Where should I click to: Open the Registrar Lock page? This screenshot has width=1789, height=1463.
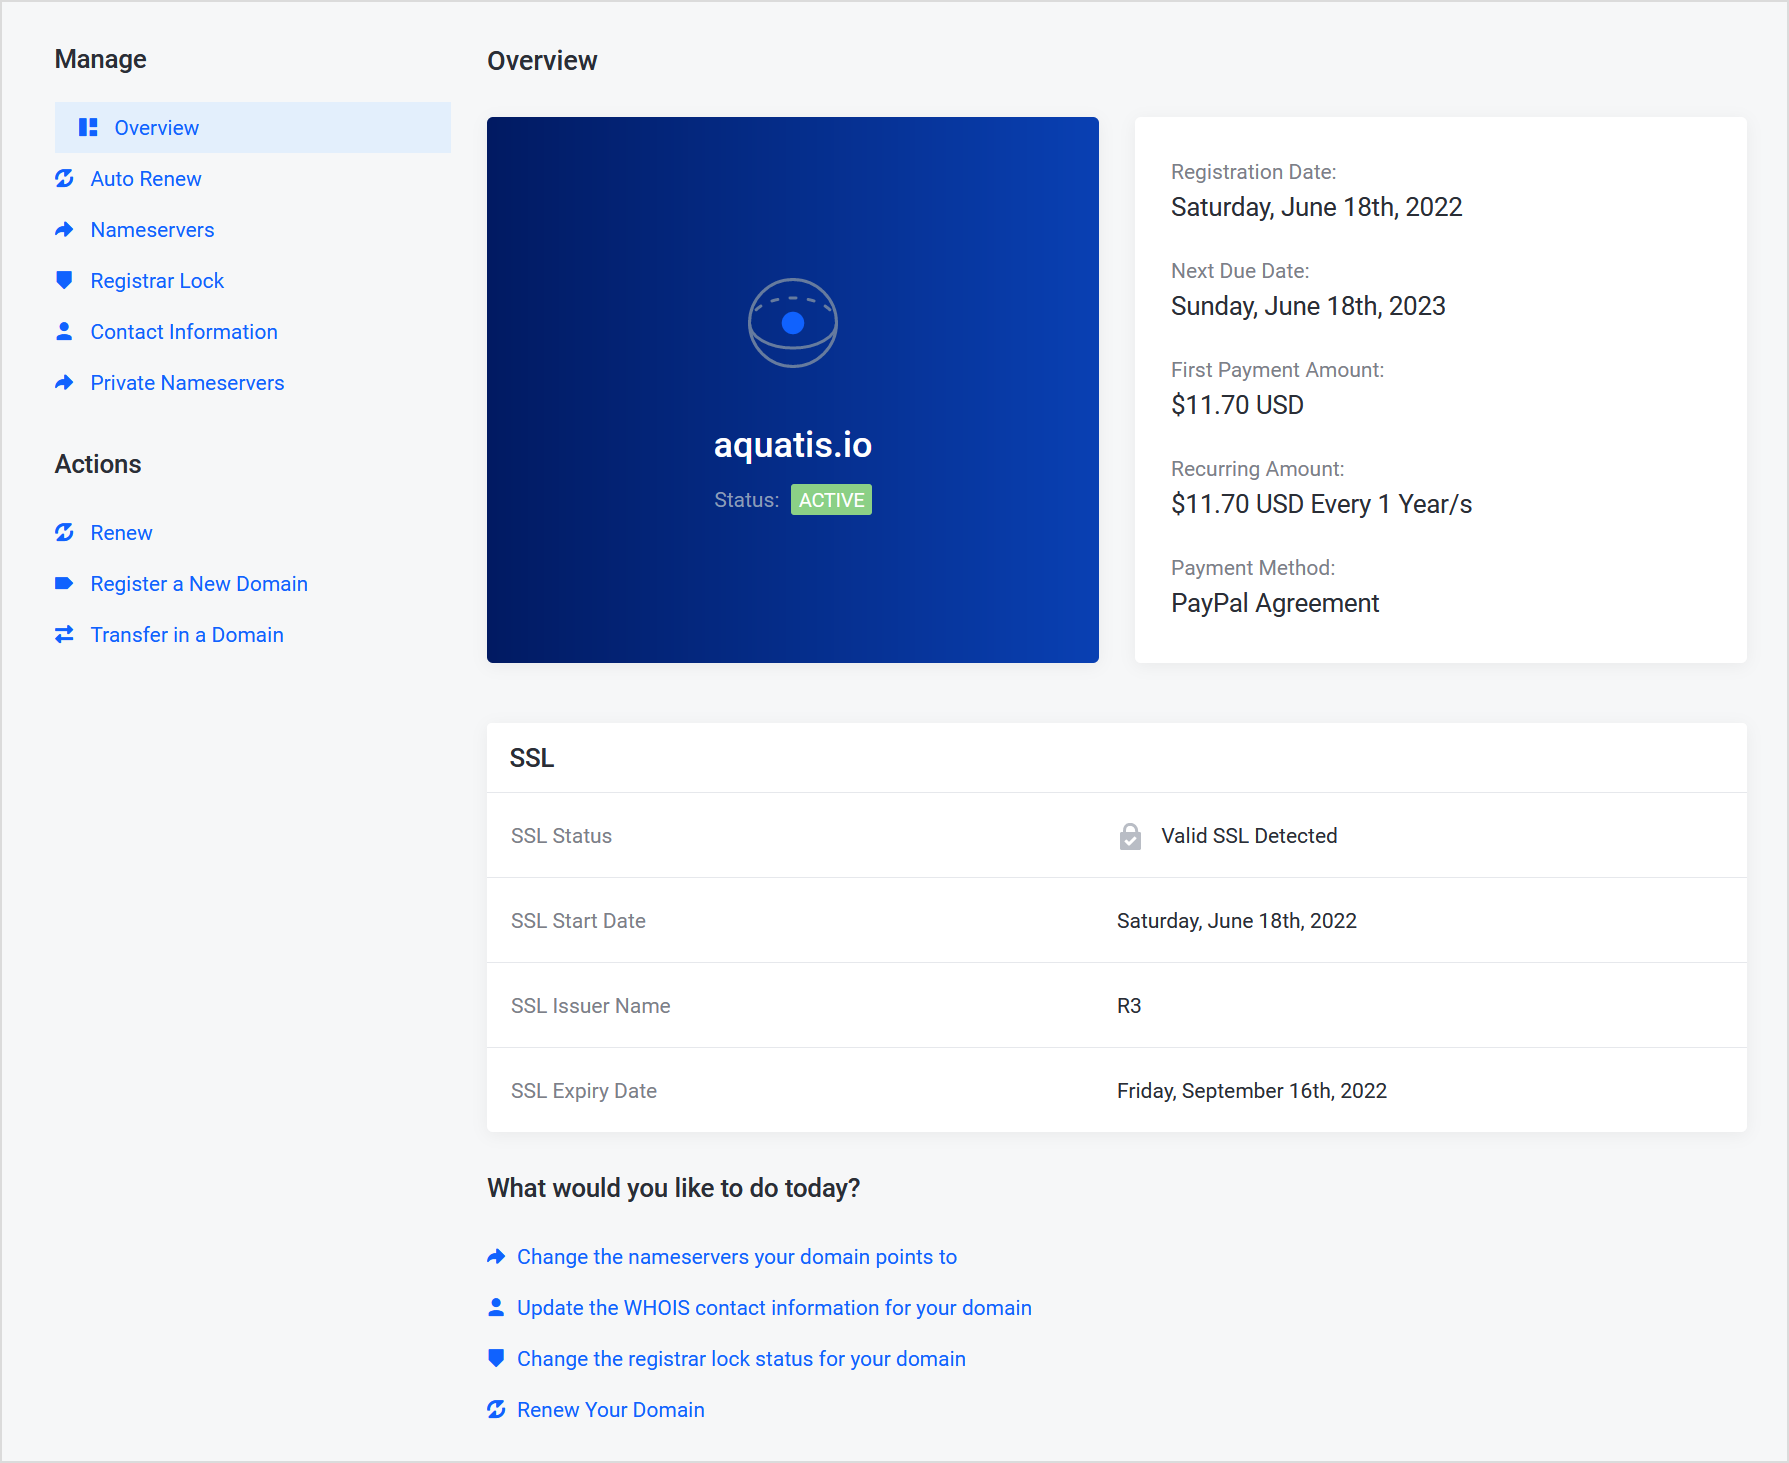click(x=157, y=280)
